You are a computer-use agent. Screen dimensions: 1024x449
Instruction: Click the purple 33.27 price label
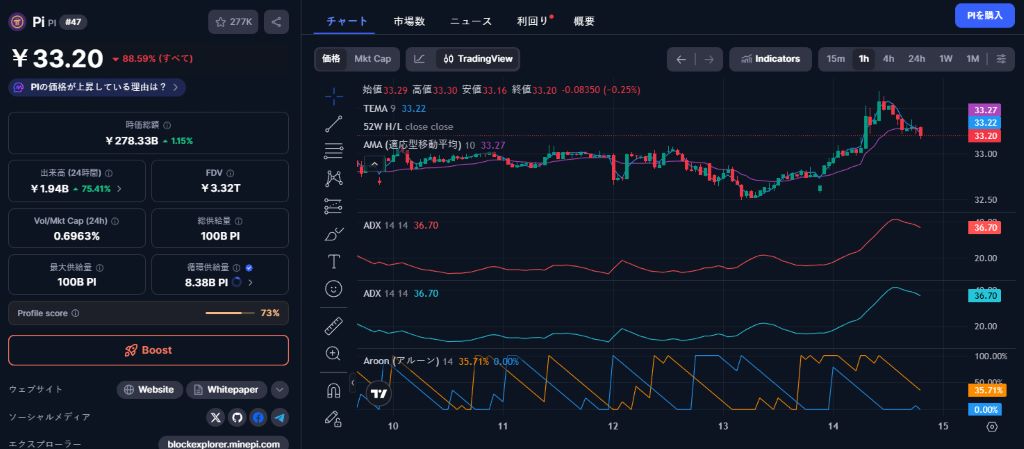pos(985,110)
